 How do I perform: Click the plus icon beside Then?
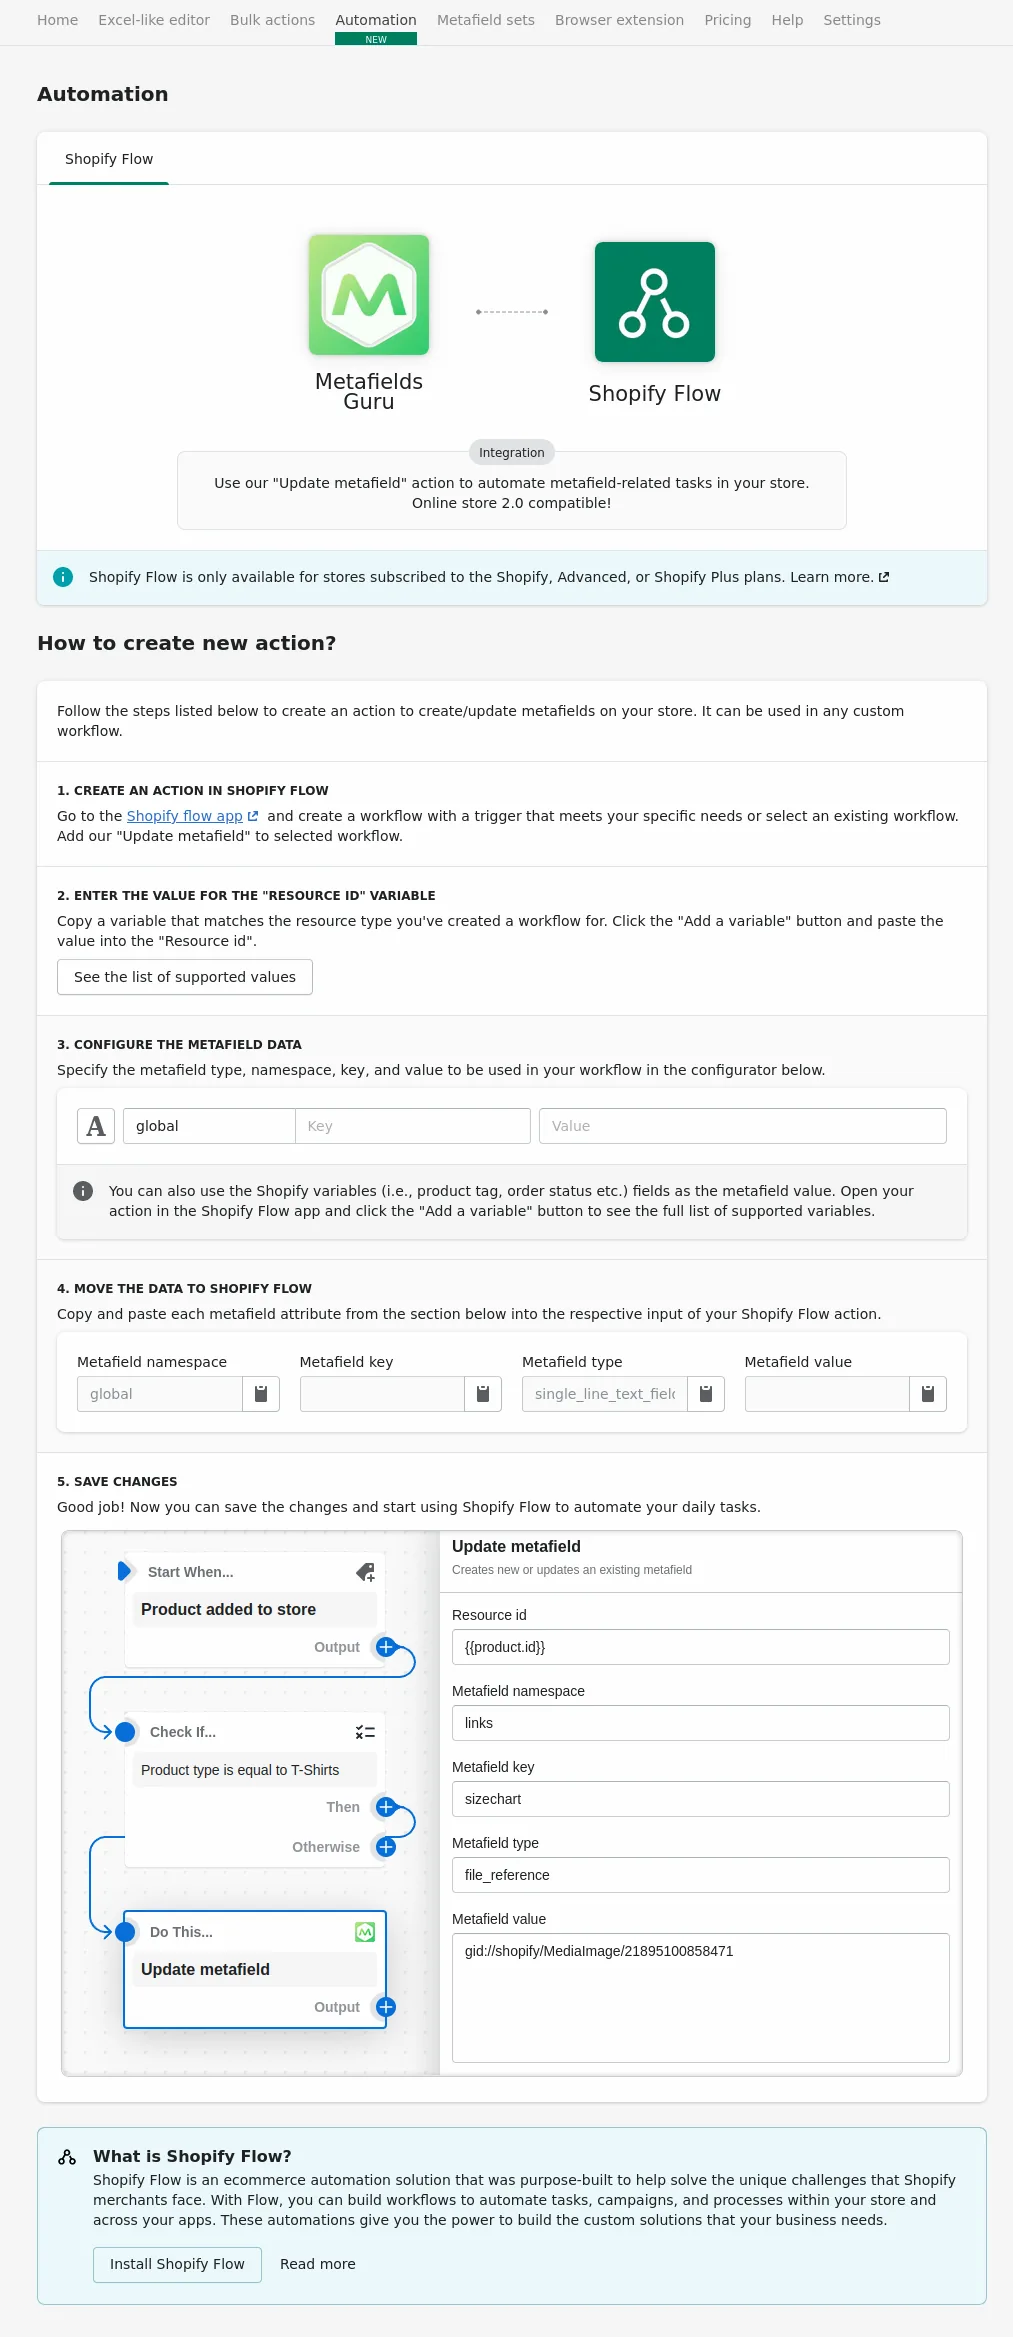pyautogui.click(x=386, y=1807)
